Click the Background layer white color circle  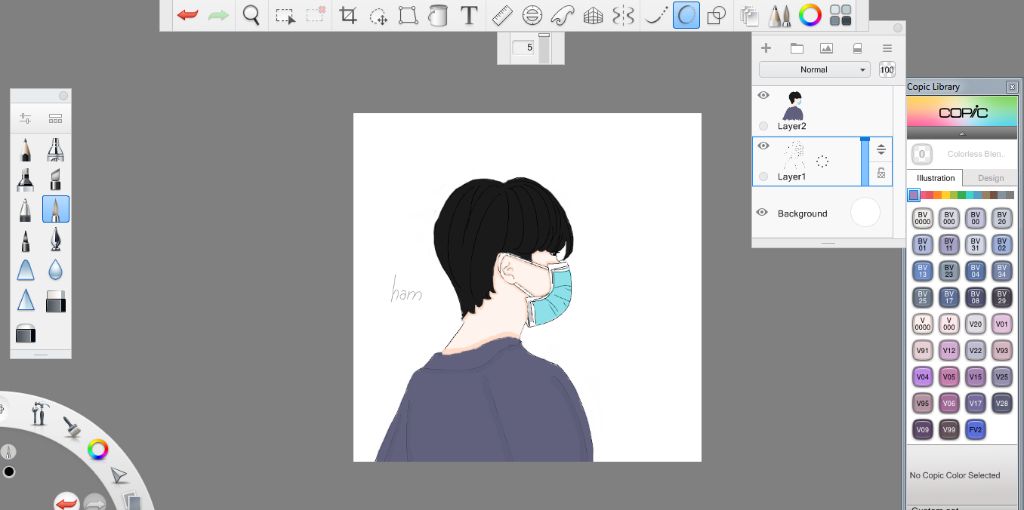pos(865,213)
